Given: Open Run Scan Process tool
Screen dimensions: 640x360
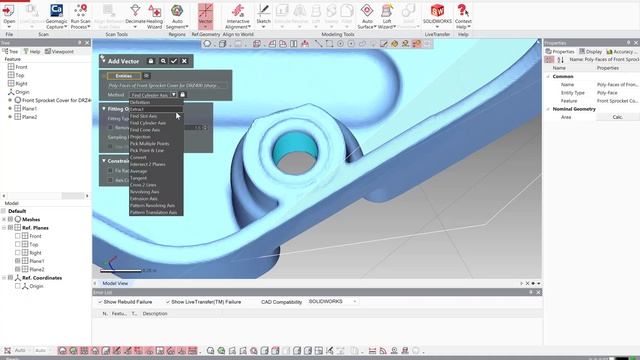Looking at the screenshot, I should click(x=80, y=16).
